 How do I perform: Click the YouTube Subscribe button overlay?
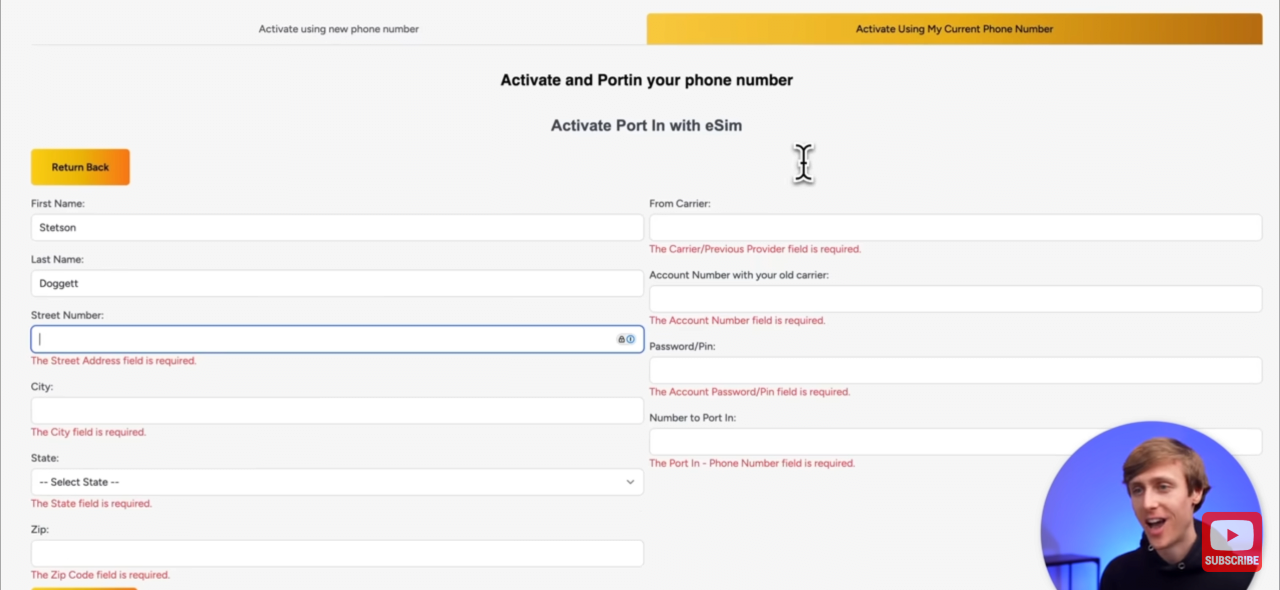1231,542
